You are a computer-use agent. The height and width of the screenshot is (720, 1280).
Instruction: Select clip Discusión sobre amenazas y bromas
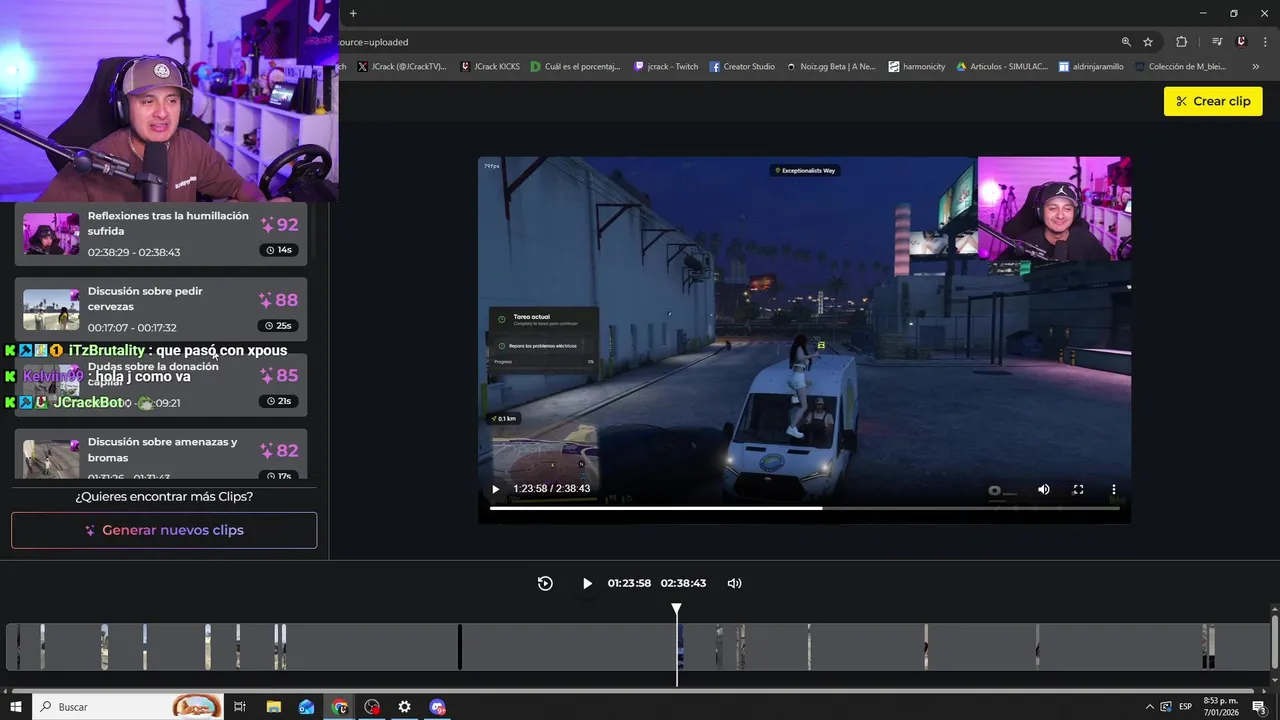click(161, 453)
